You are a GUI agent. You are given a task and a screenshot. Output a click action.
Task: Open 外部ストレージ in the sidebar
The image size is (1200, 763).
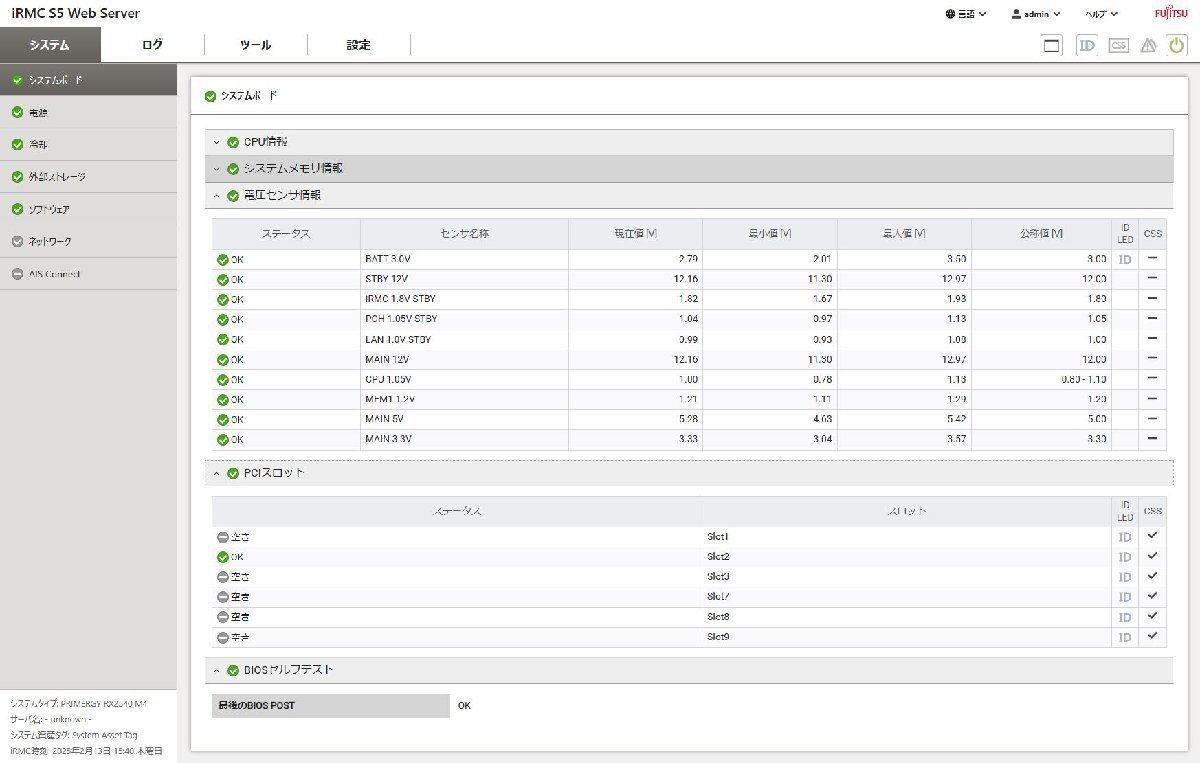[57, 177]
